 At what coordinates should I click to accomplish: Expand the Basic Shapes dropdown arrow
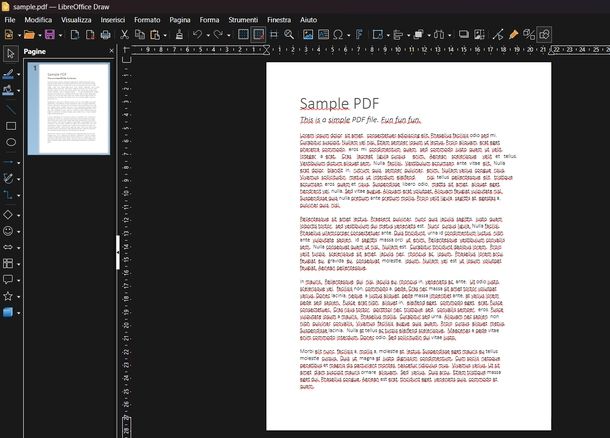(x=18, y=215)
